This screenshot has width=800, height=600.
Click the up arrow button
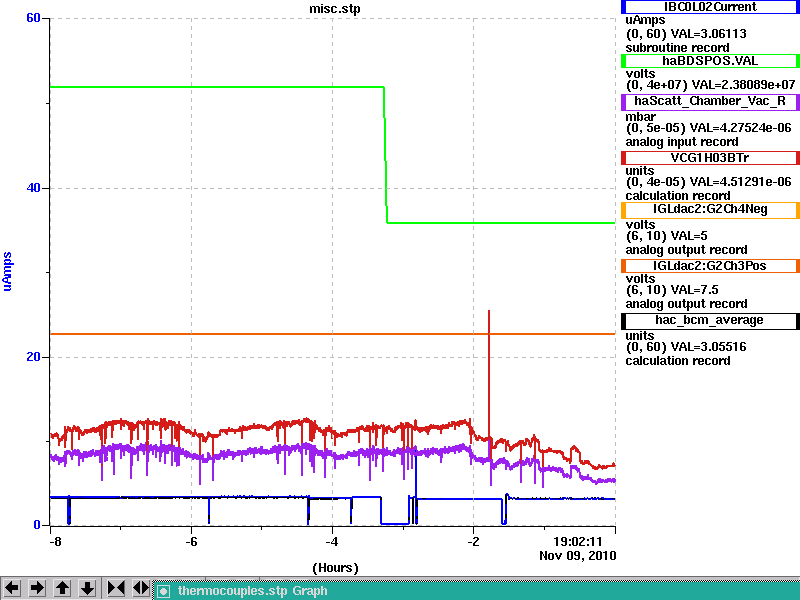62,588
